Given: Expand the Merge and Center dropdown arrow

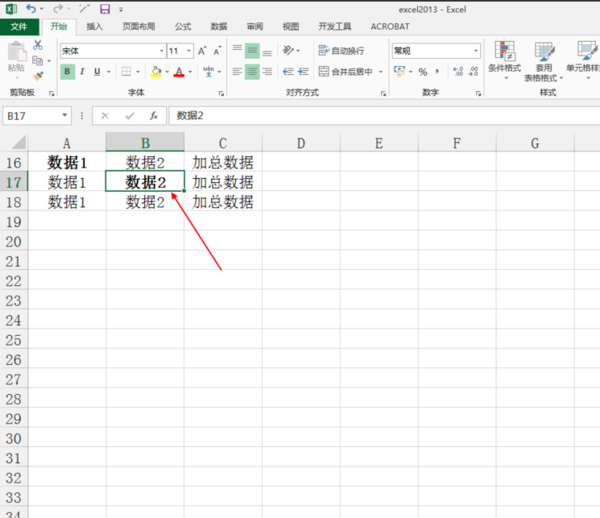Looking at the screenshot, I should coord(381,72).
